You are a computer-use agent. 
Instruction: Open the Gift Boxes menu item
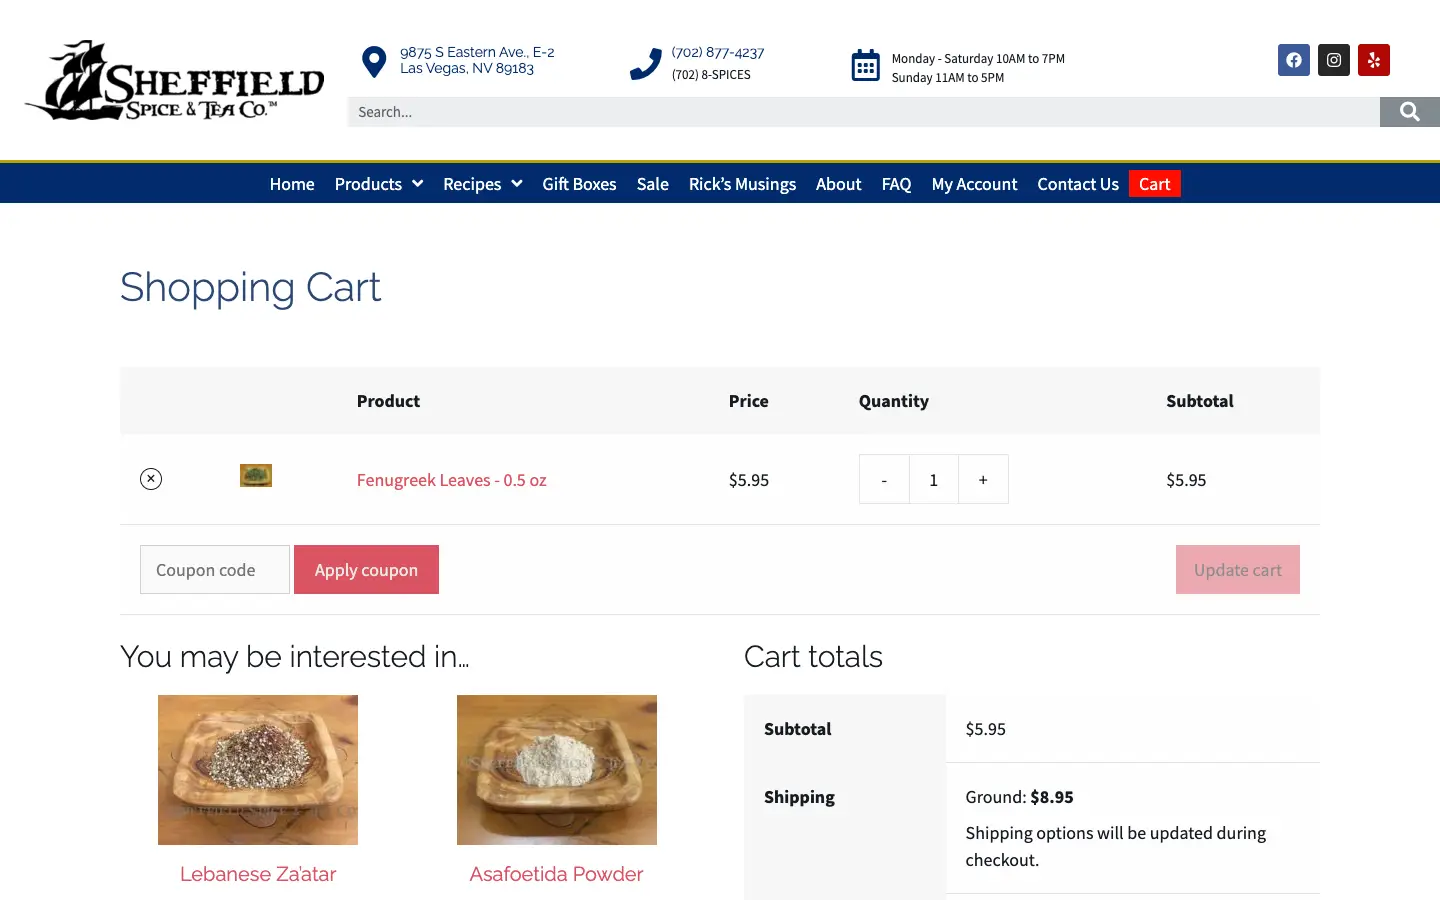pyautogui.click(x=579, y=184)
